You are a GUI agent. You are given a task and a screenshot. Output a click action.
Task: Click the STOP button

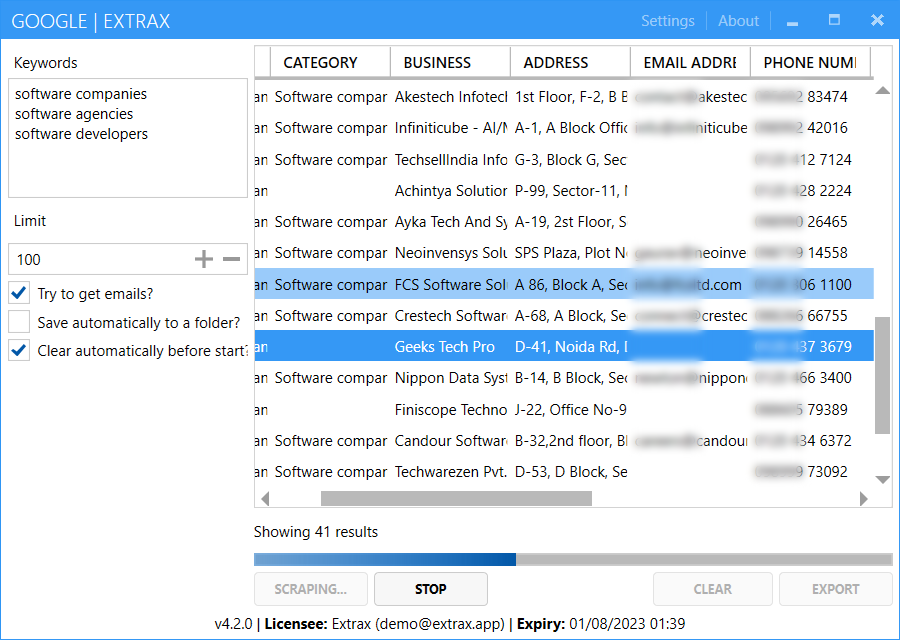430,589
